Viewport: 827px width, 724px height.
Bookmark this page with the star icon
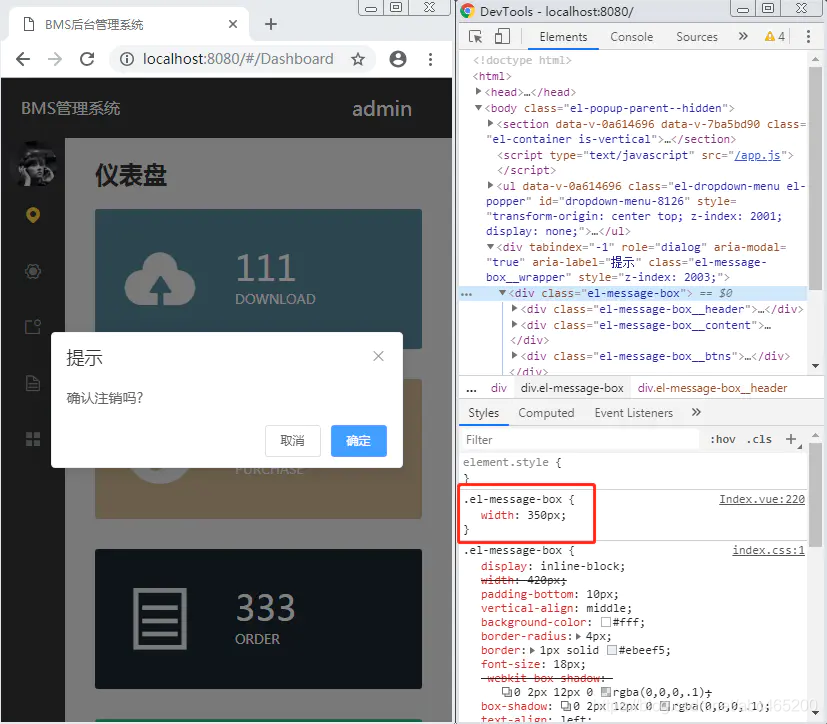(x=358, y=59)
